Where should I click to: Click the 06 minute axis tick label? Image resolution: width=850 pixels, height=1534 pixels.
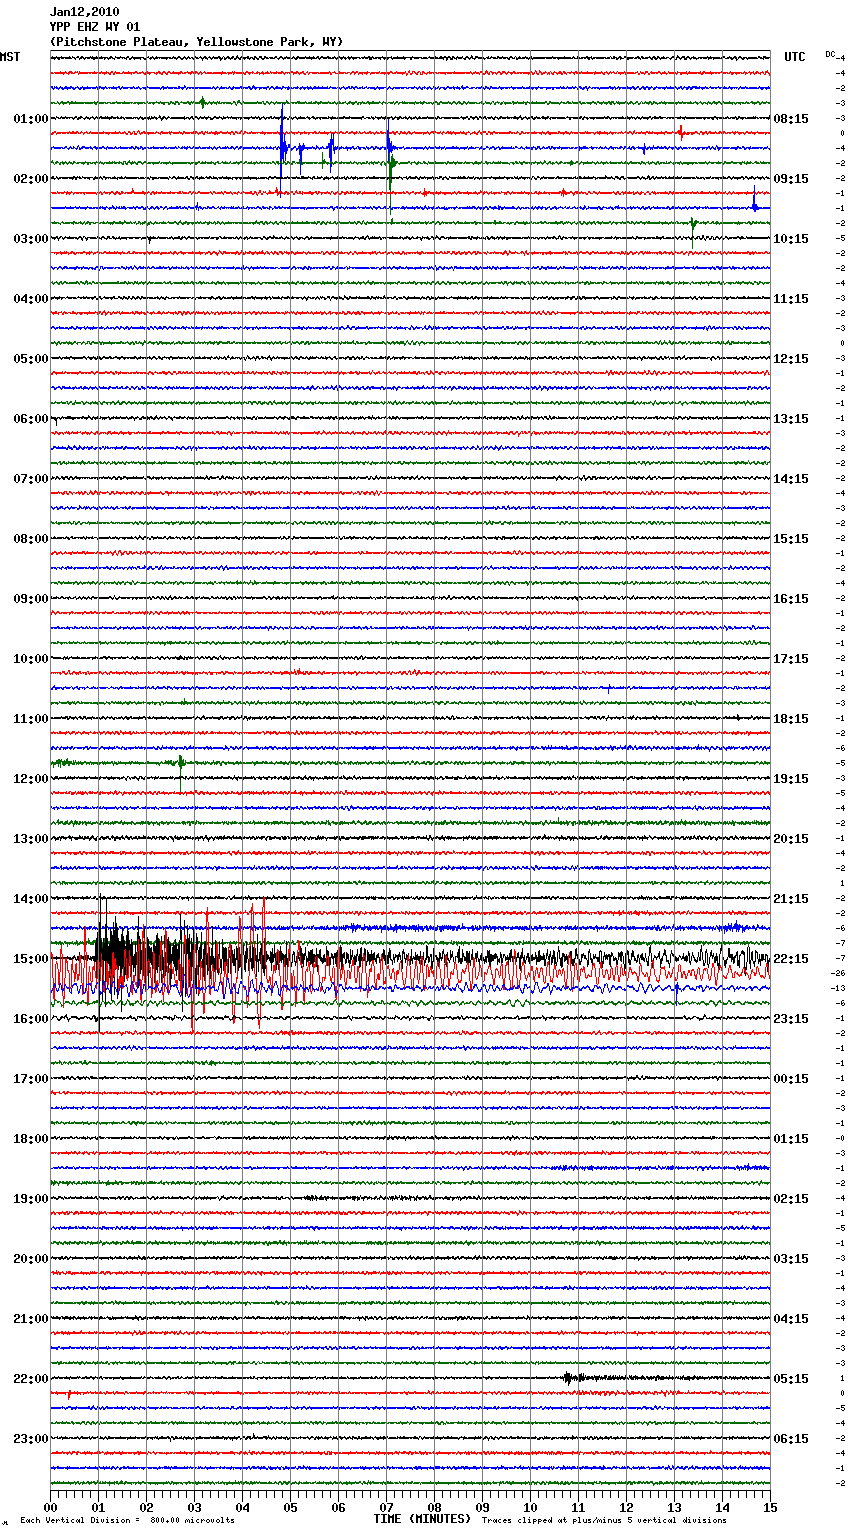tap(338, 1507)
